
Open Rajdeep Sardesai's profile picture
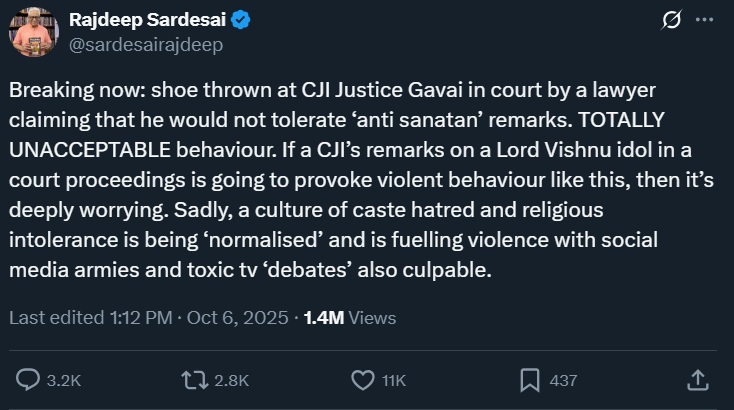34,32
